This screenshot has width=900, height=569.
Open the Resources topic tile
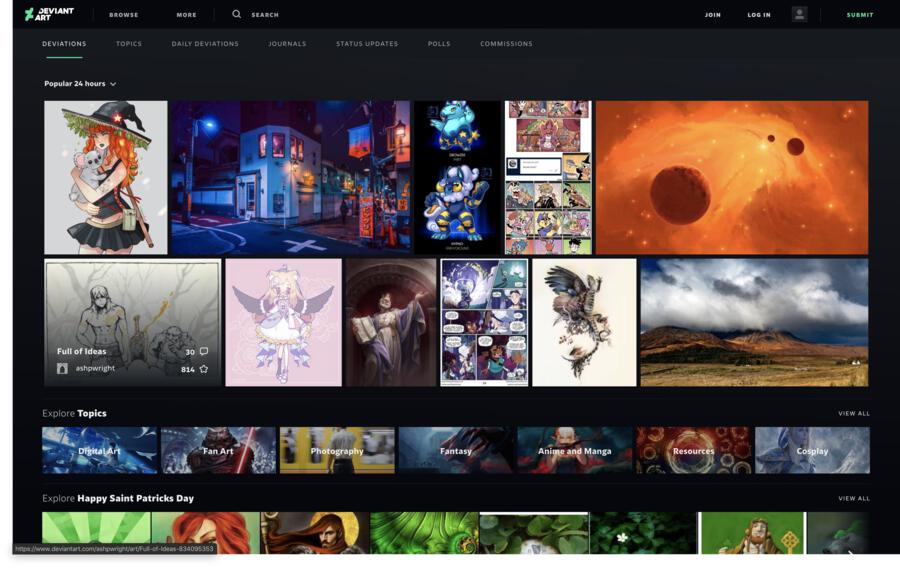(x=693, y=450)
